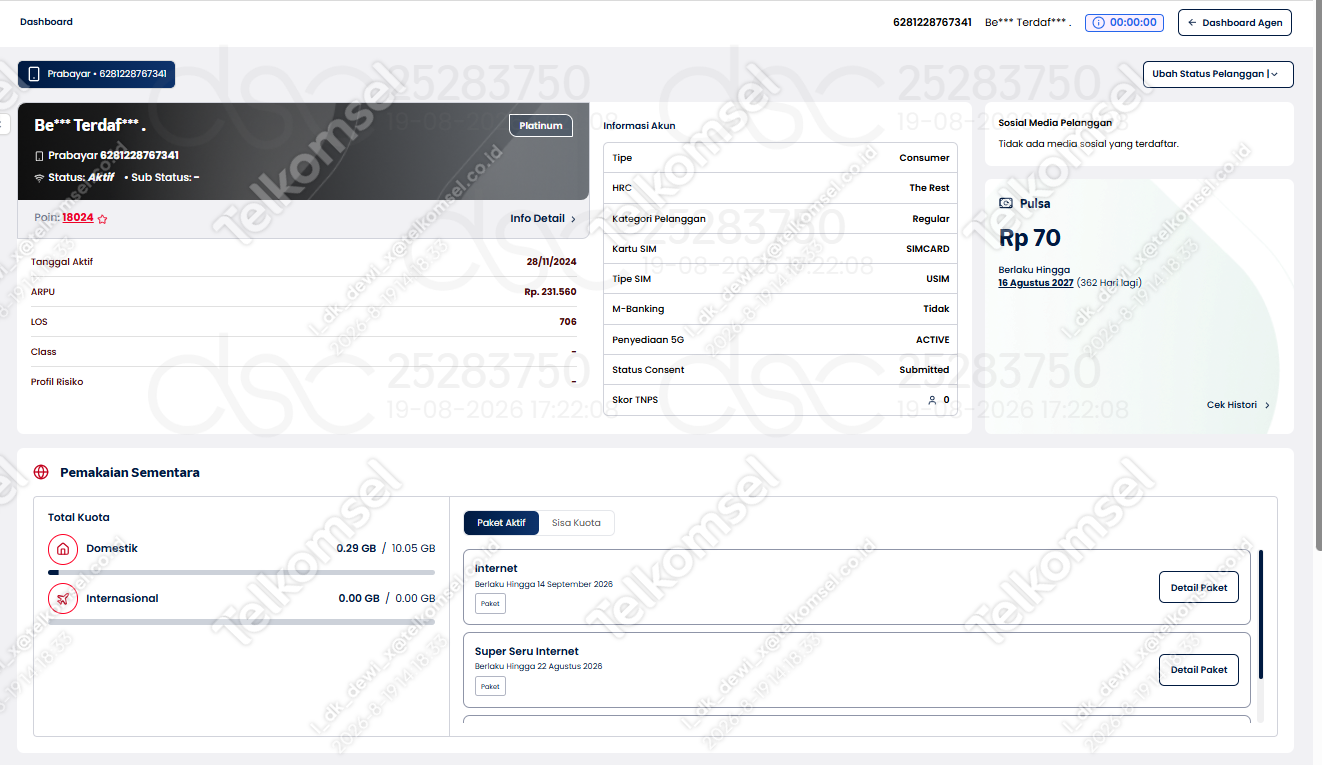Click "The Rest" in the HRC row
The height and width of the screenshot is (765, 1322).
click(x=929, y=188)
